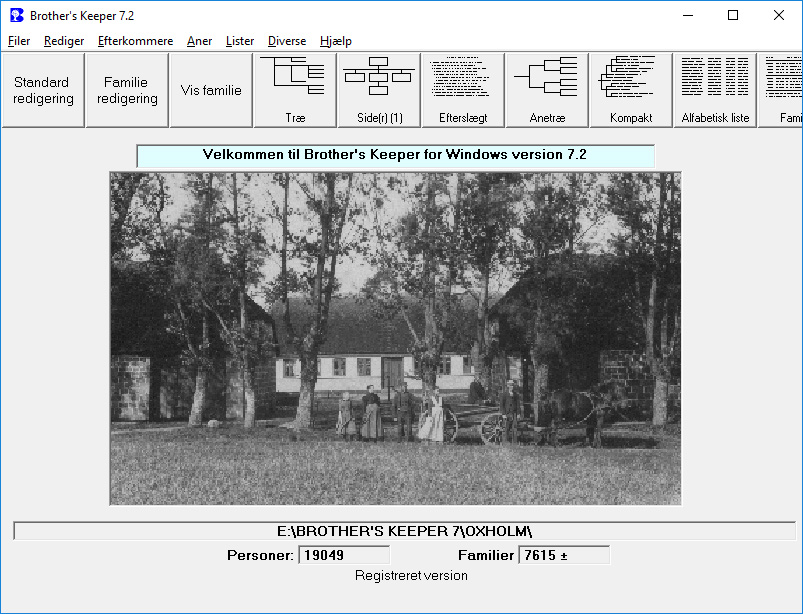Open the Træ tree report
803x614 pixels.
295,90
